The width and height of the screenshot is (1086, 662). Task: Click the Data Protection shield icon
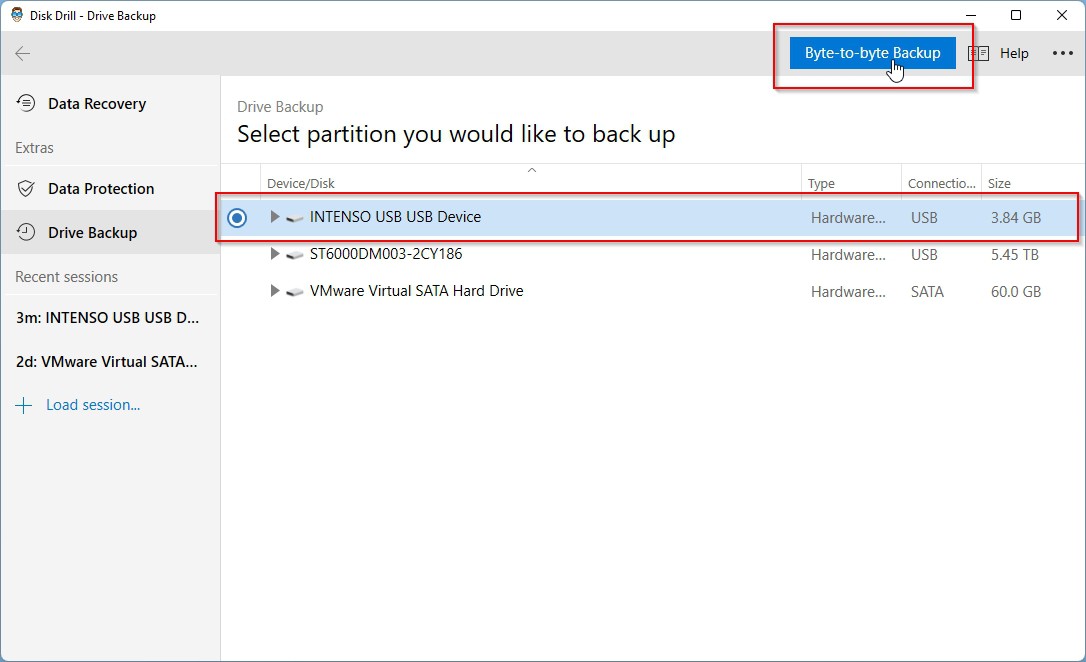[x=26, y=189]
